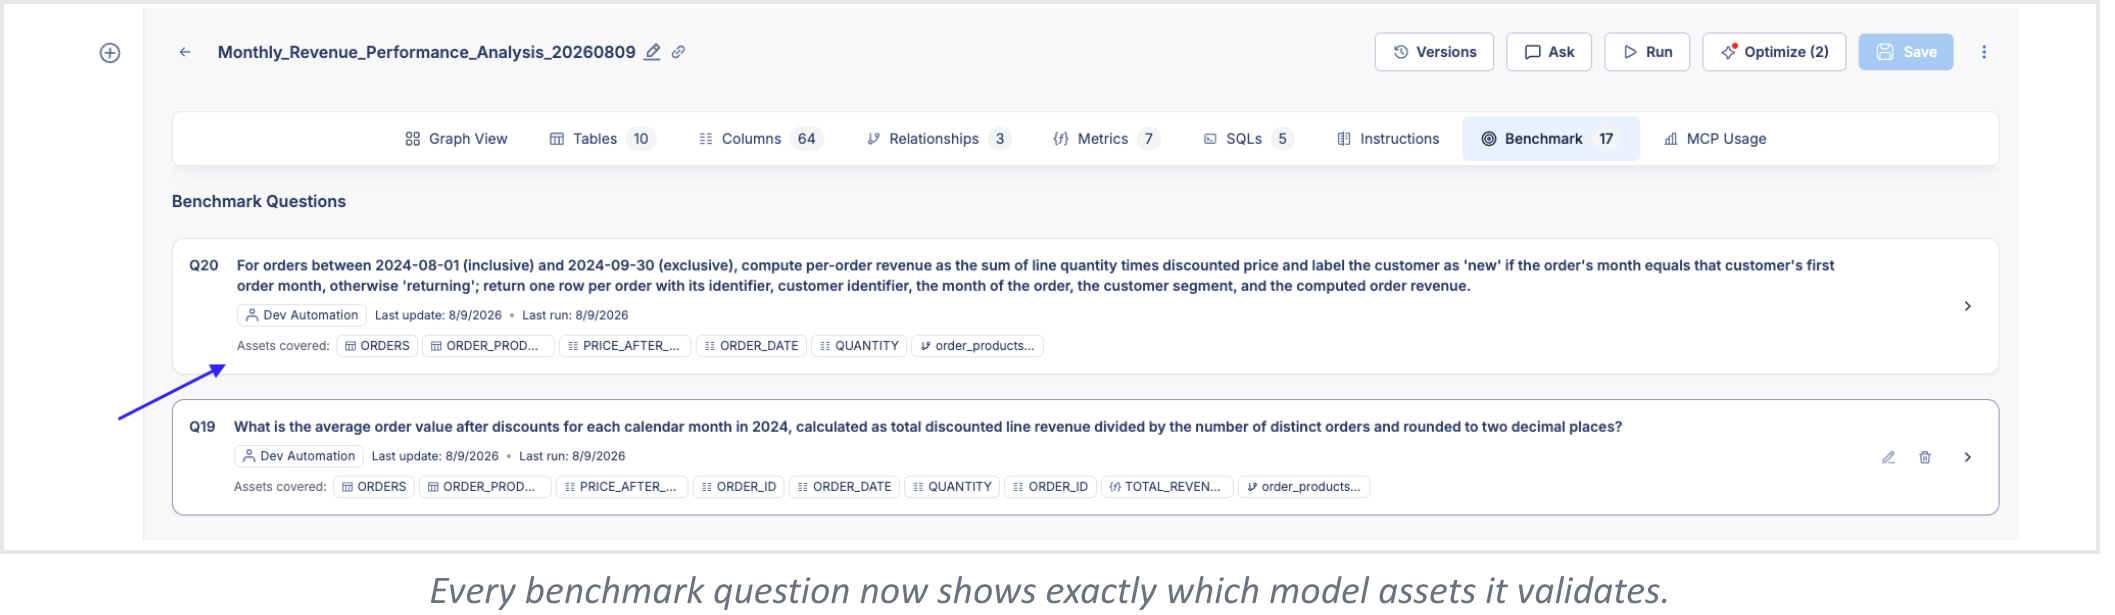The height and width of the screenshot is (615, 2115).
Task: Click the Save button
Action: click(x=1906, y=52)
